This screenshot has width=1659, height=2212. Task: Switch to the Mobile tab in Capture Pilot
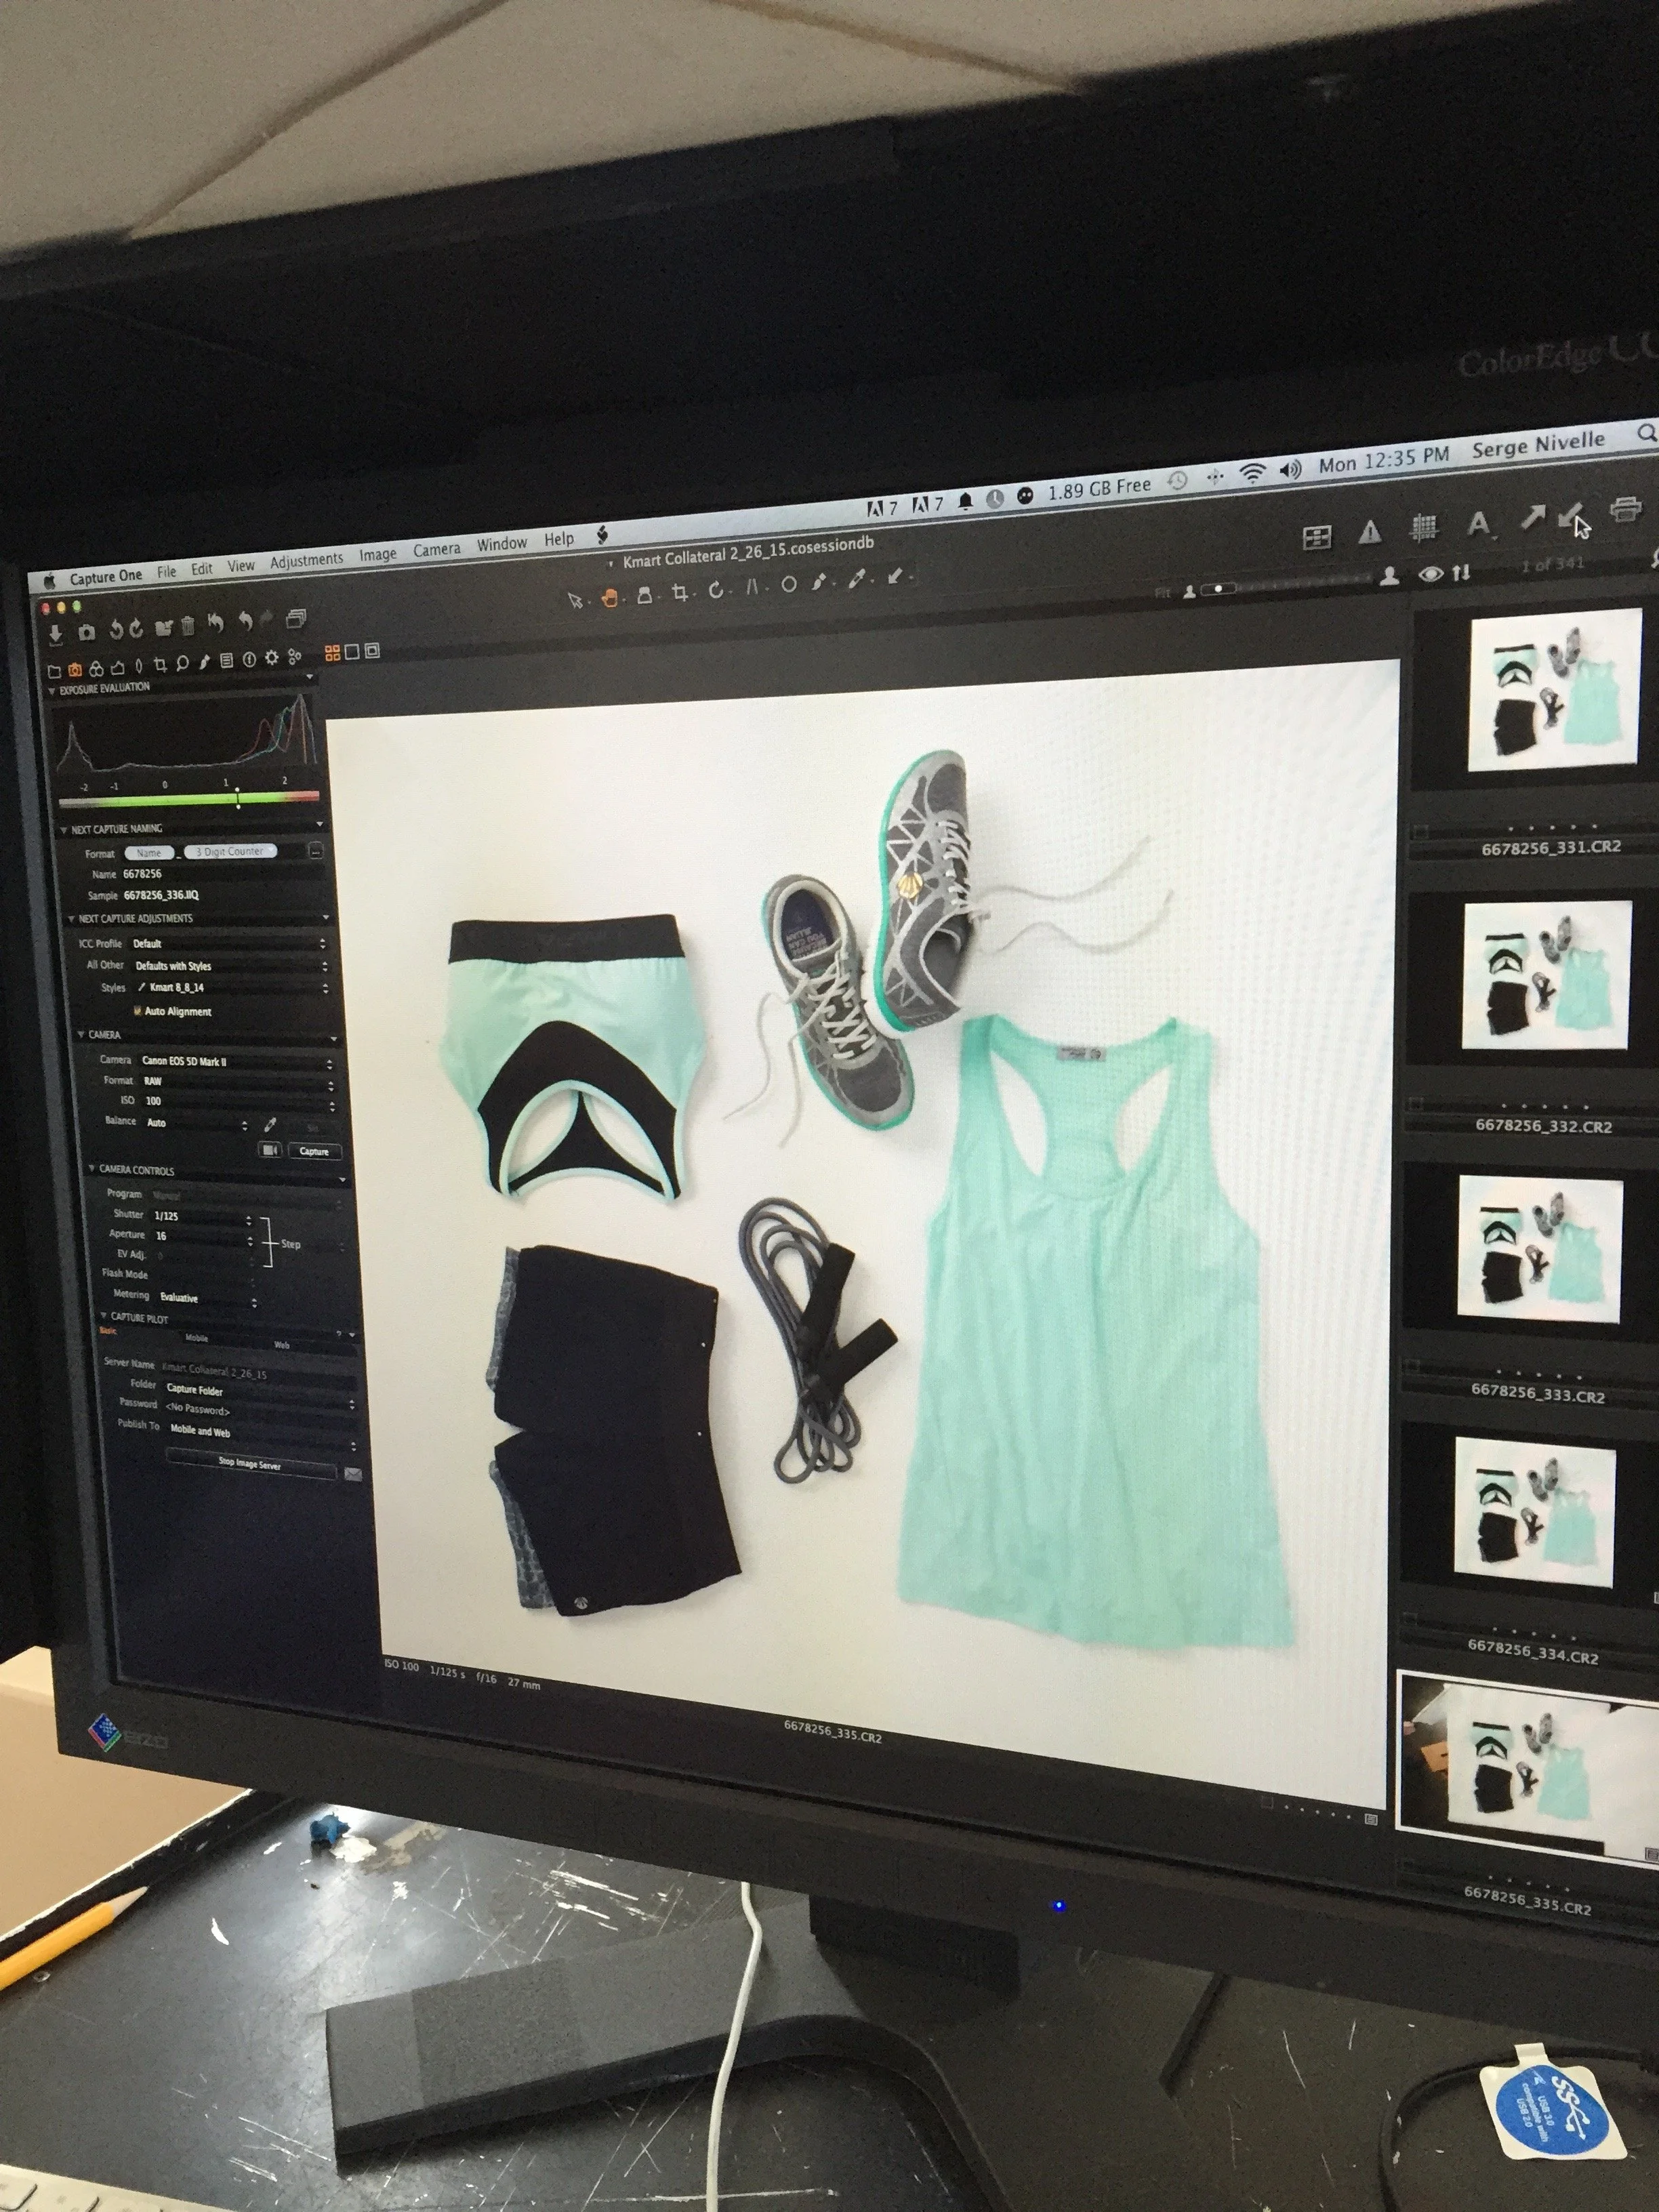(x=196, y=1338)
